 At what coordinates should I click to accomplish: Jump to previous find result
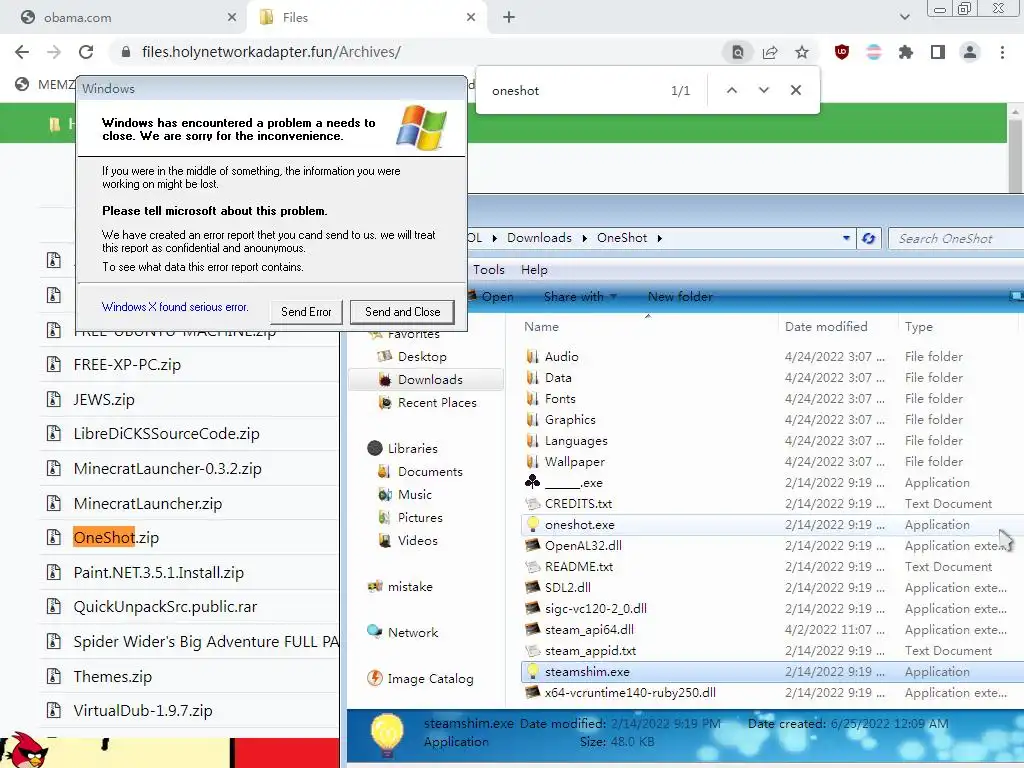point(732,90)
